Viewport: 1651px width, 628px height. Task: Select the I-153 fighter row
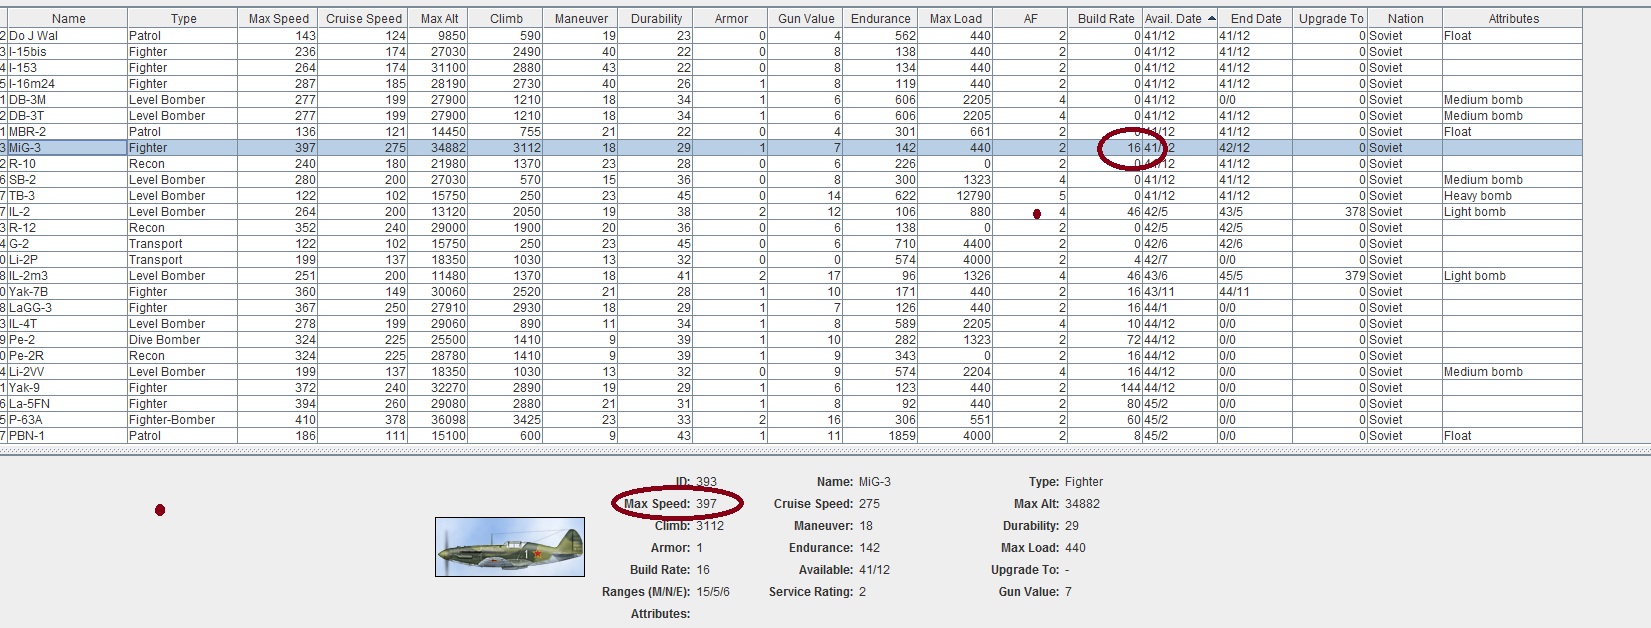791,67
